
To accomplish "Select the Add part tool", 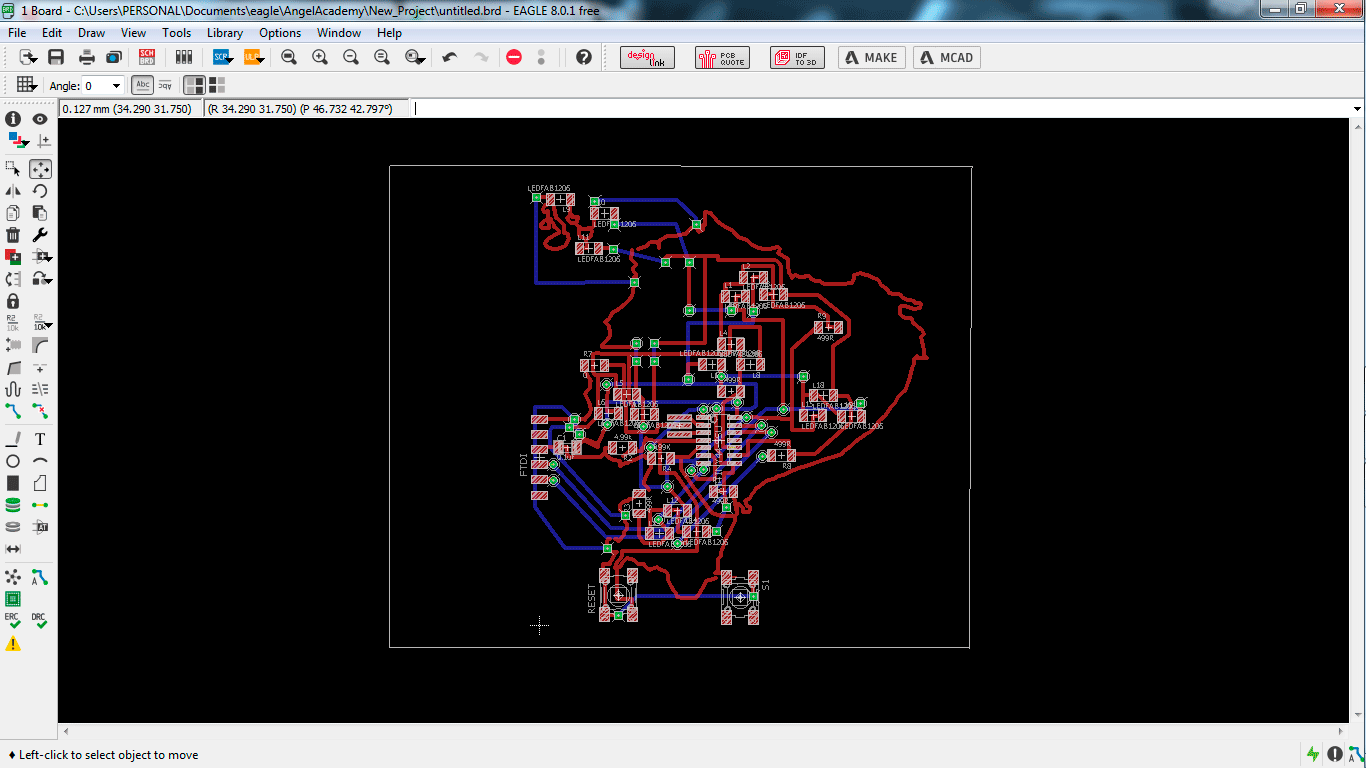I will [13, 257].
